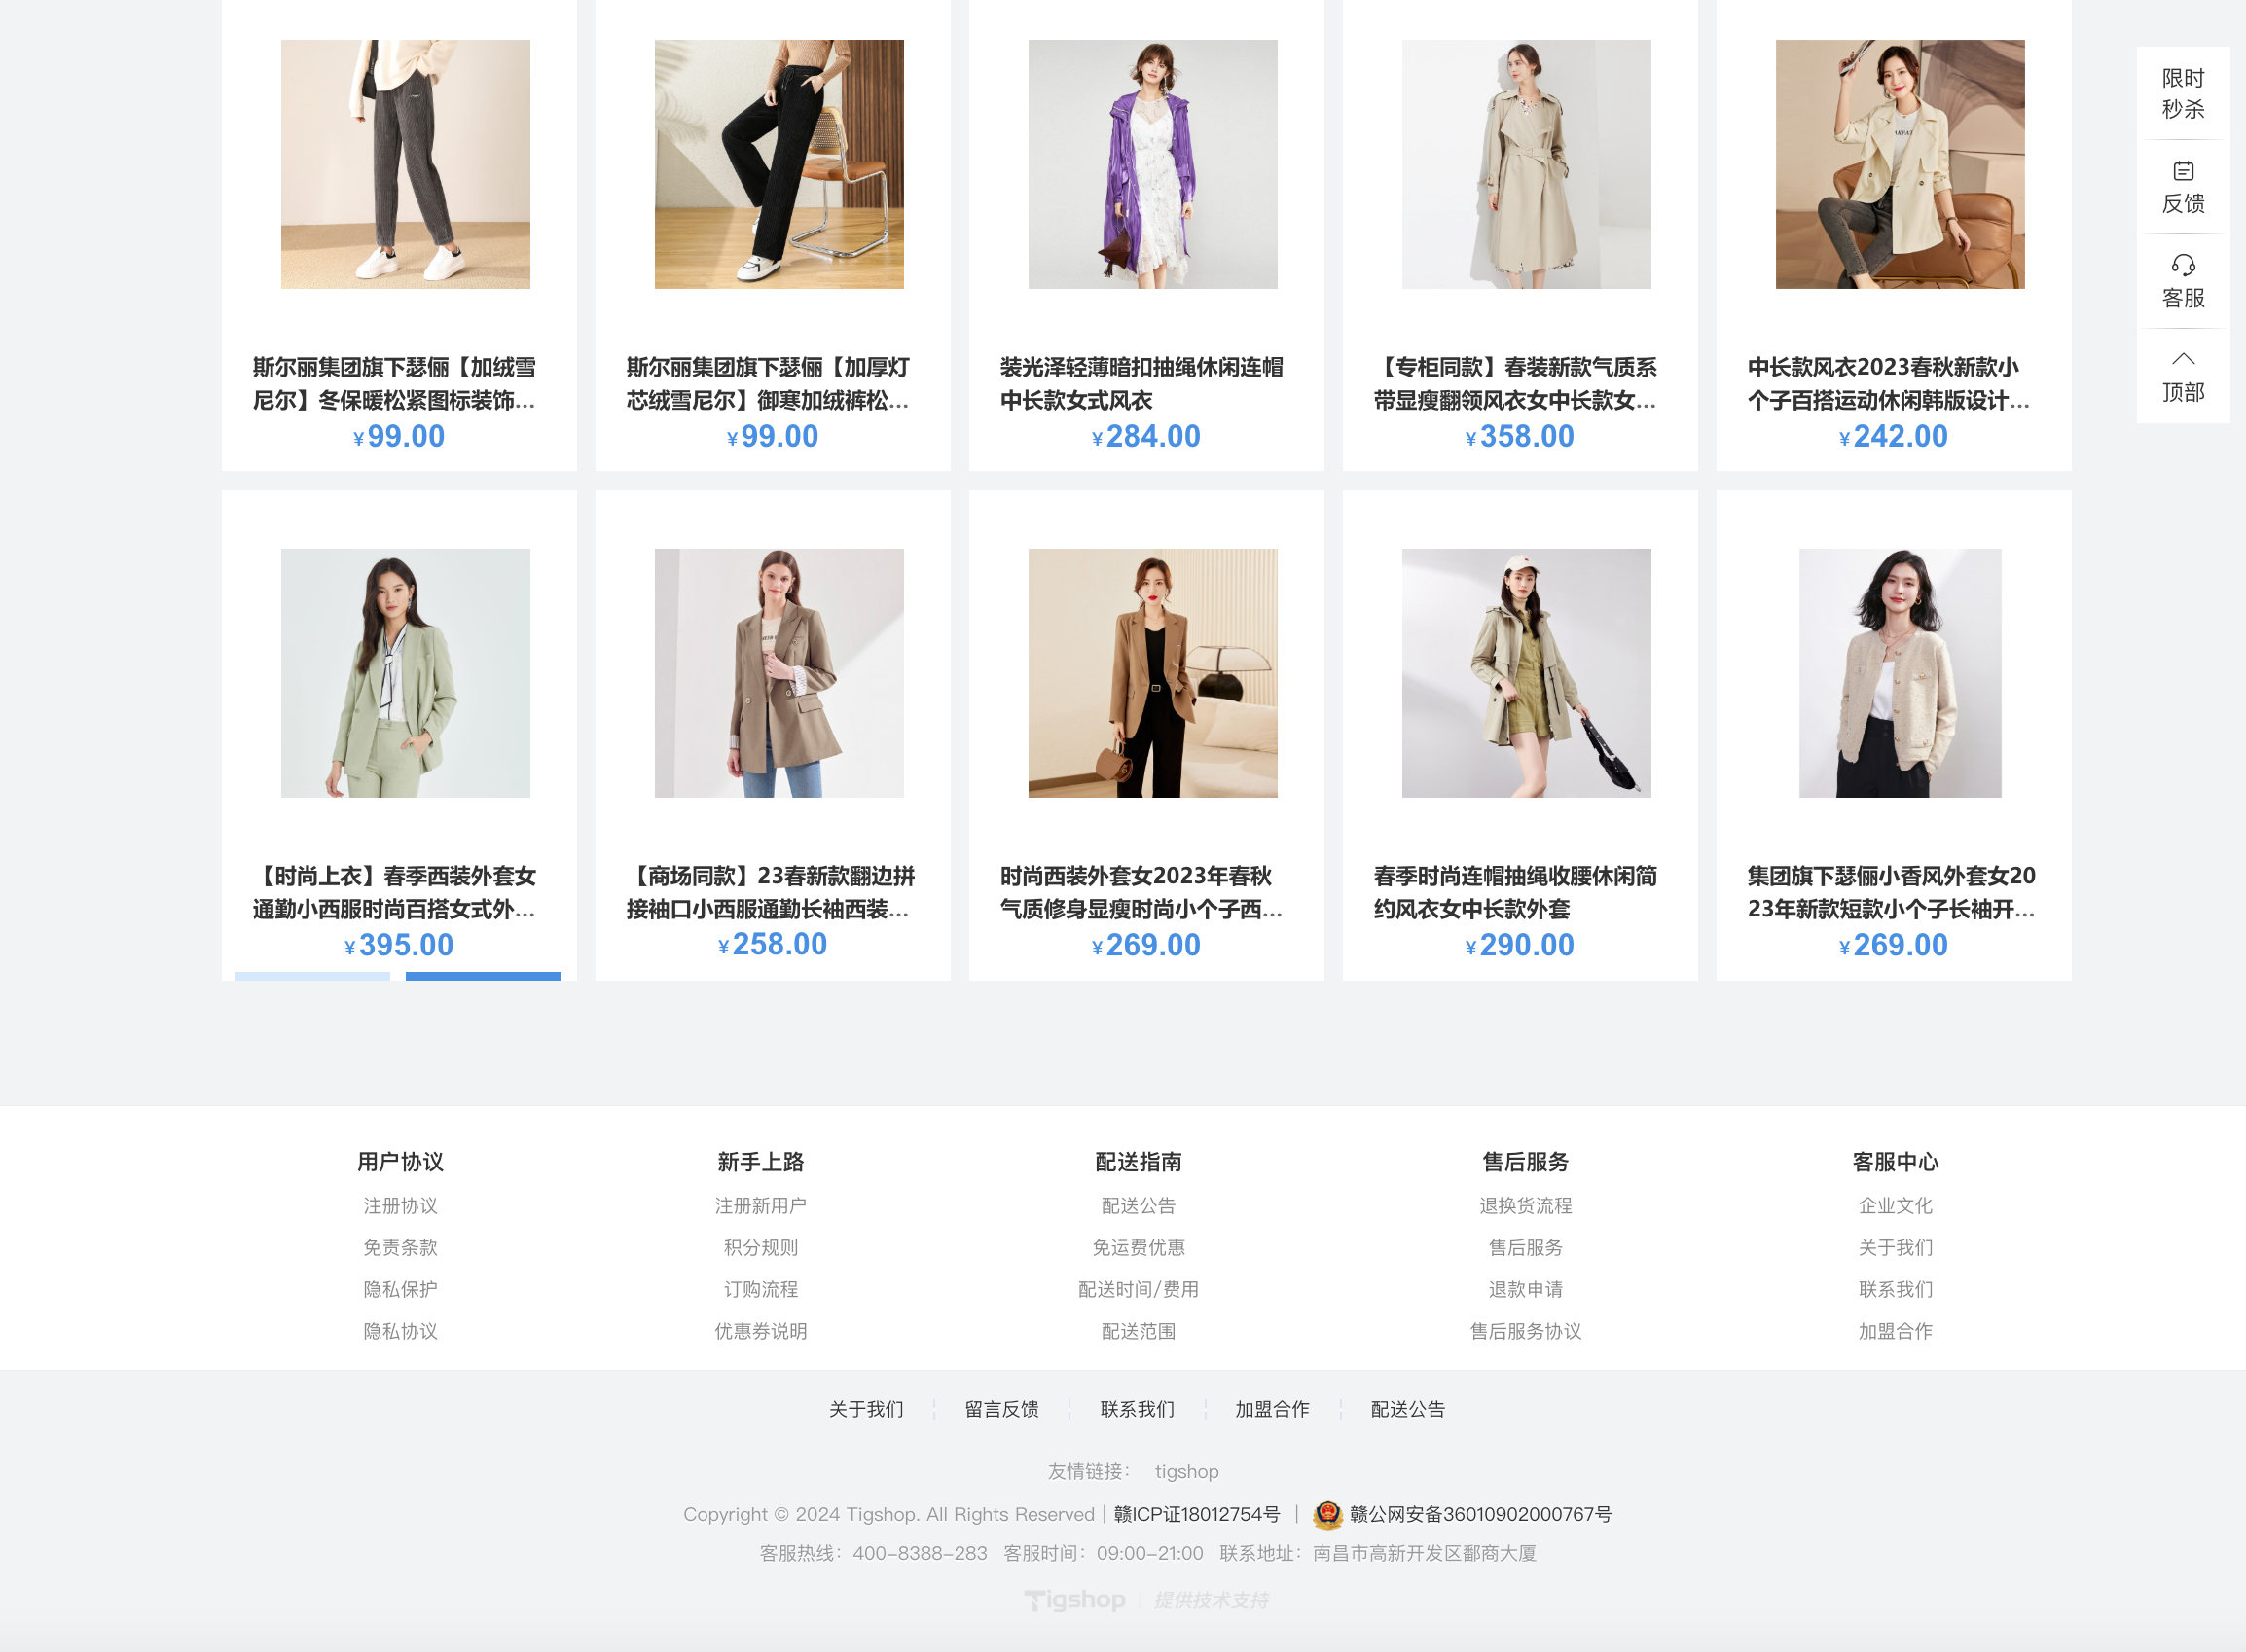Click the 顶部 back-to-top arrow
2246x1652 pixels.
pyautogui.click(x=2183, y=359)
